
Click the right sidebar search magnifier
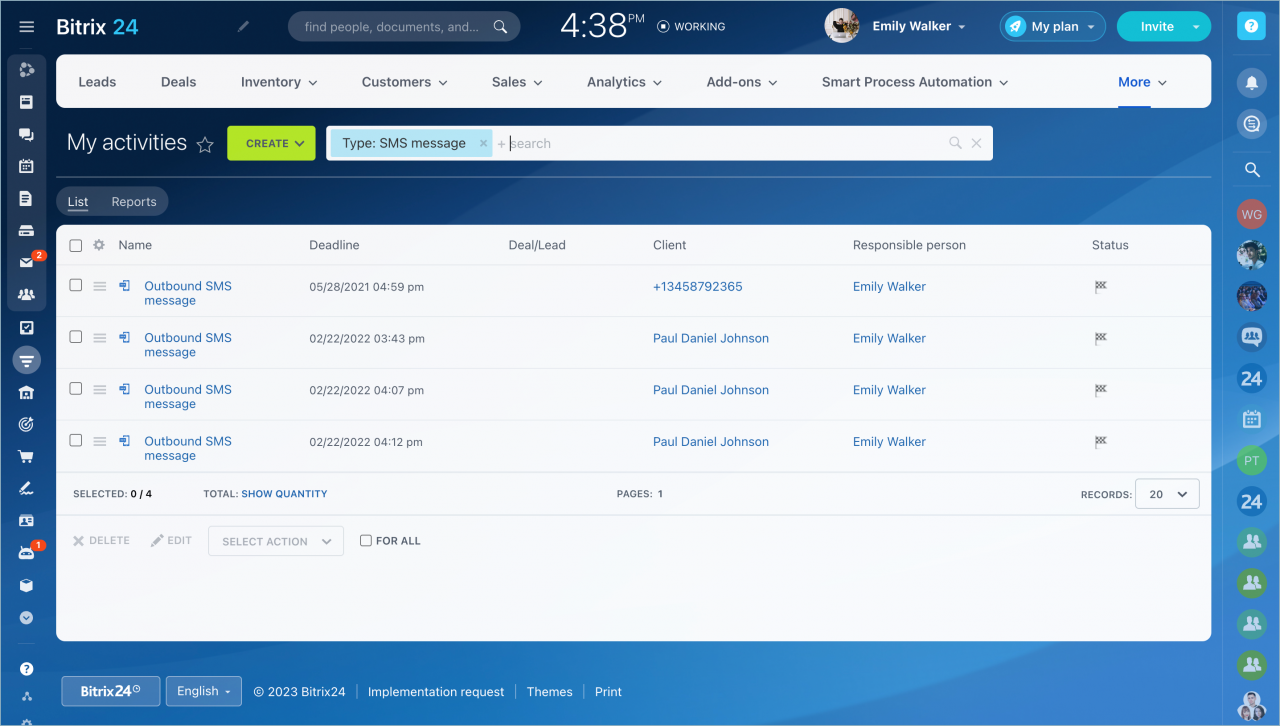(1252, 170)
